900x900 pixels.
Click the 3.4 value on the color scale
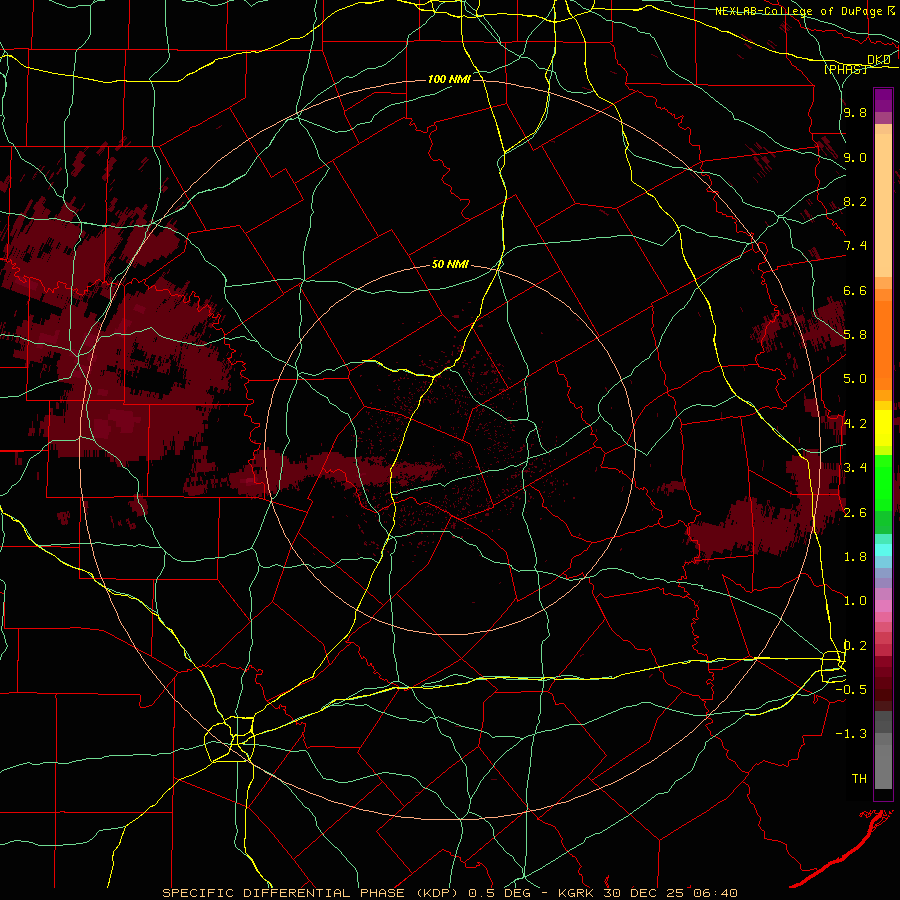pyautogui.click(x=855, y=468)
